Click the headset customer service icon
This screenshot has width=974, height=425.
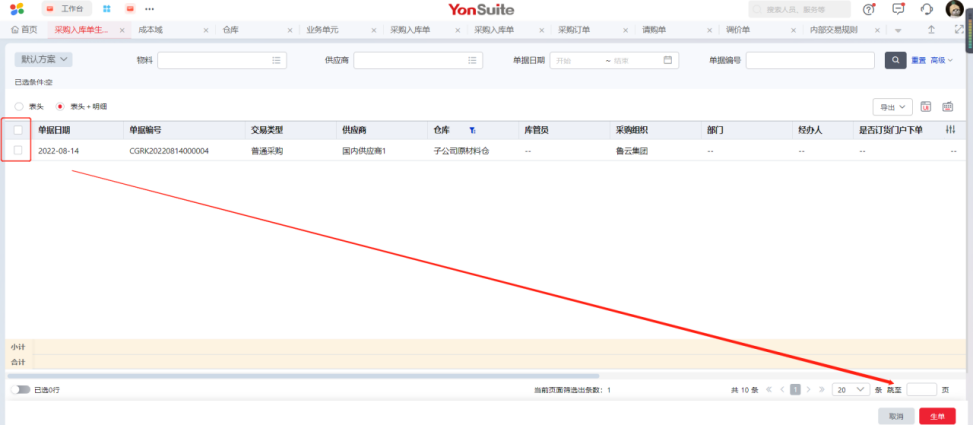click(926, 9)
